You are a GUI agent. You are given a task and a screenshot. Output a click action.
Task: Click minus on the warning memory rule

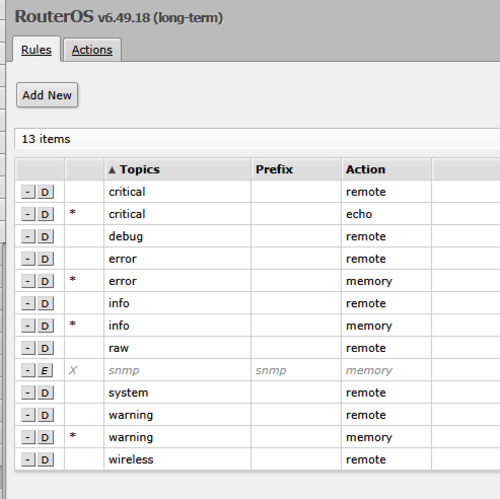point(28,438)
